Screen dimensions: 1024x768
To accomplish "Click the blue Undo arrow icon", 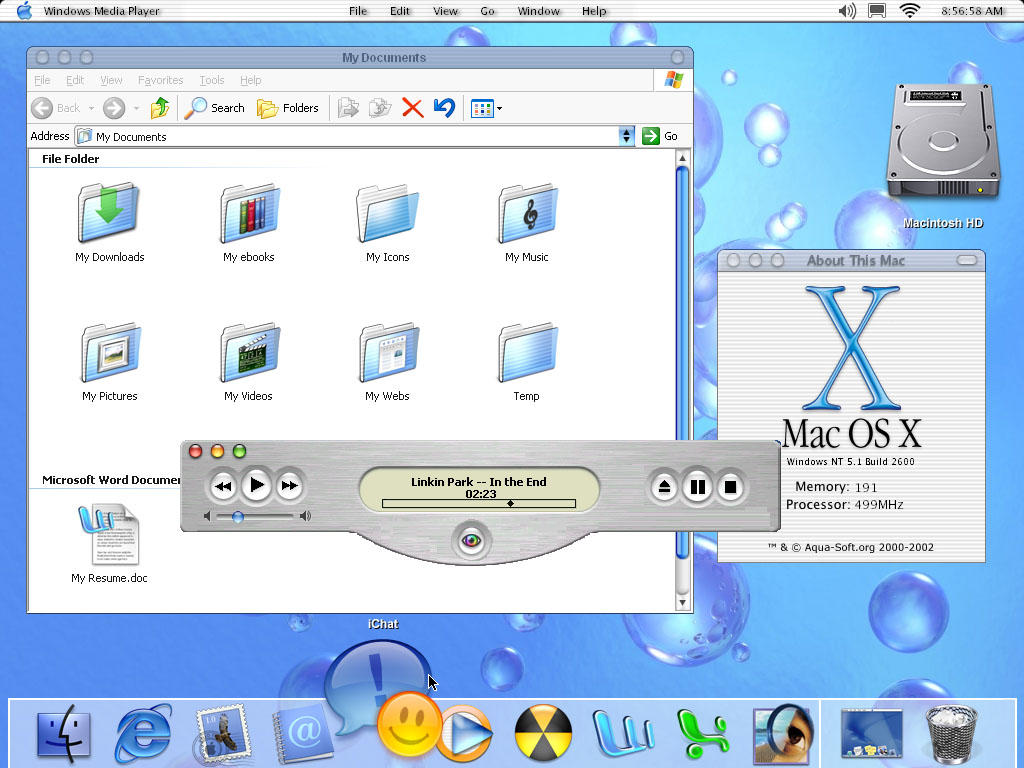I will [445, 108].
